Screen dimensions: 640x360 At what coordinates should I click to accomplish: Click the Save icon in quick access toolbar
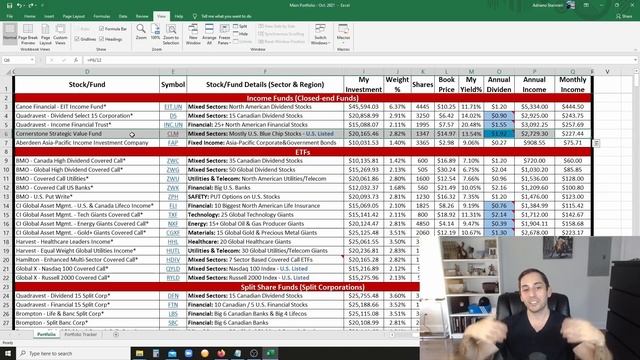pos(9,5)
